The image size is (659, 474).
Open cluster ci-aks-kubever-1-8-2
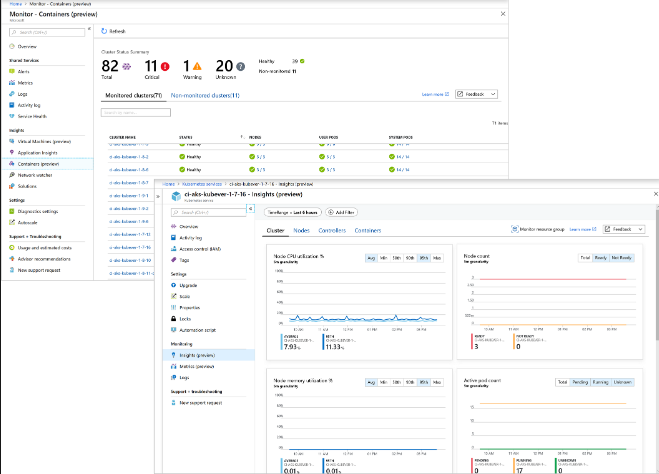[x=129, y=157]
